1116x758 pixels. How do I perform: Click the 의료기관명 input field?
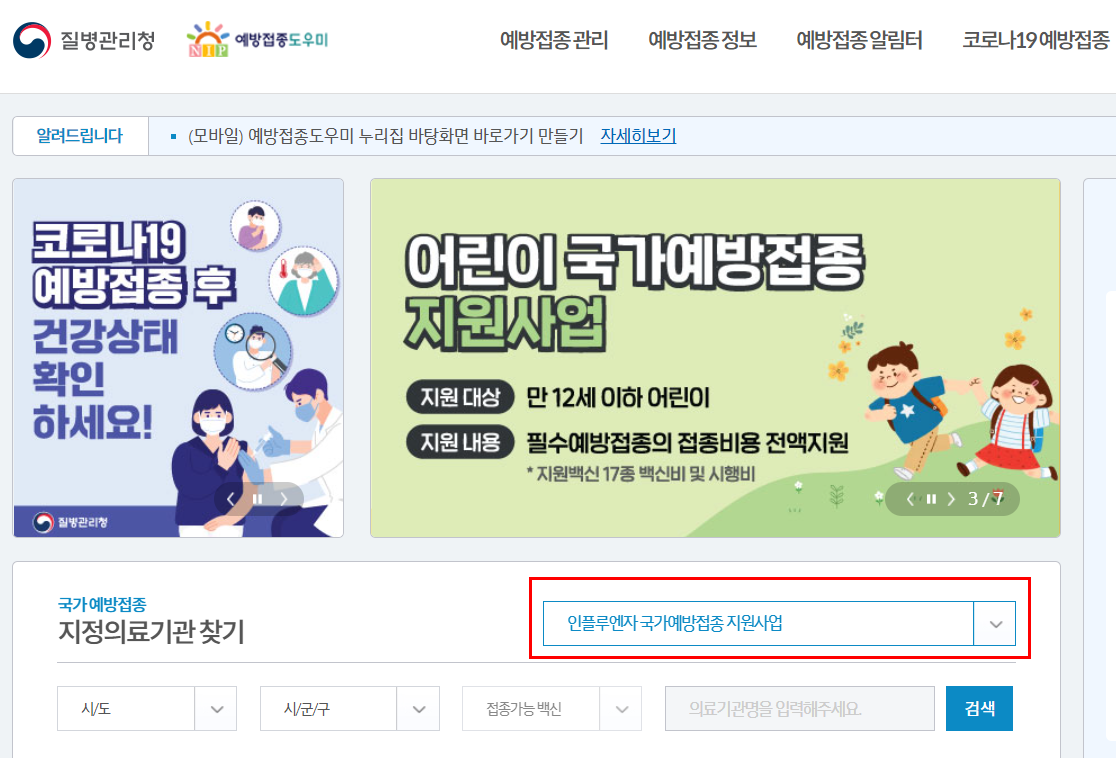799,708
